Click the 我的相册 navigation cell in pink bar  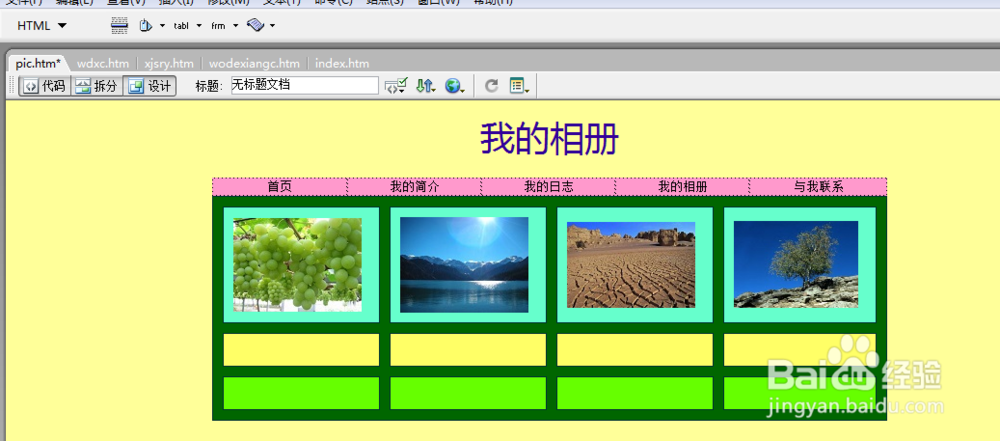(x=682, y=187)
